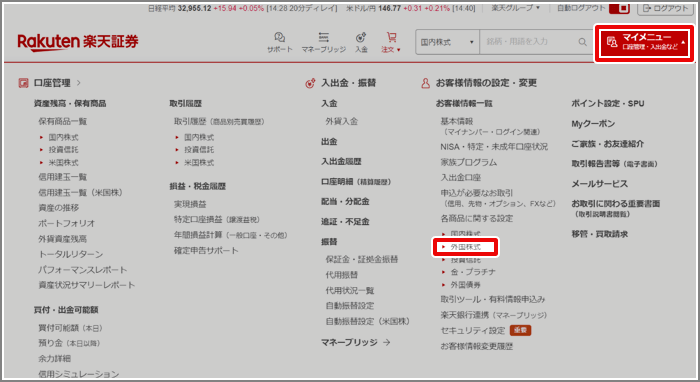
Task: Open 取引報告書等 (電子書面)
Action: (x=614, y=164)
